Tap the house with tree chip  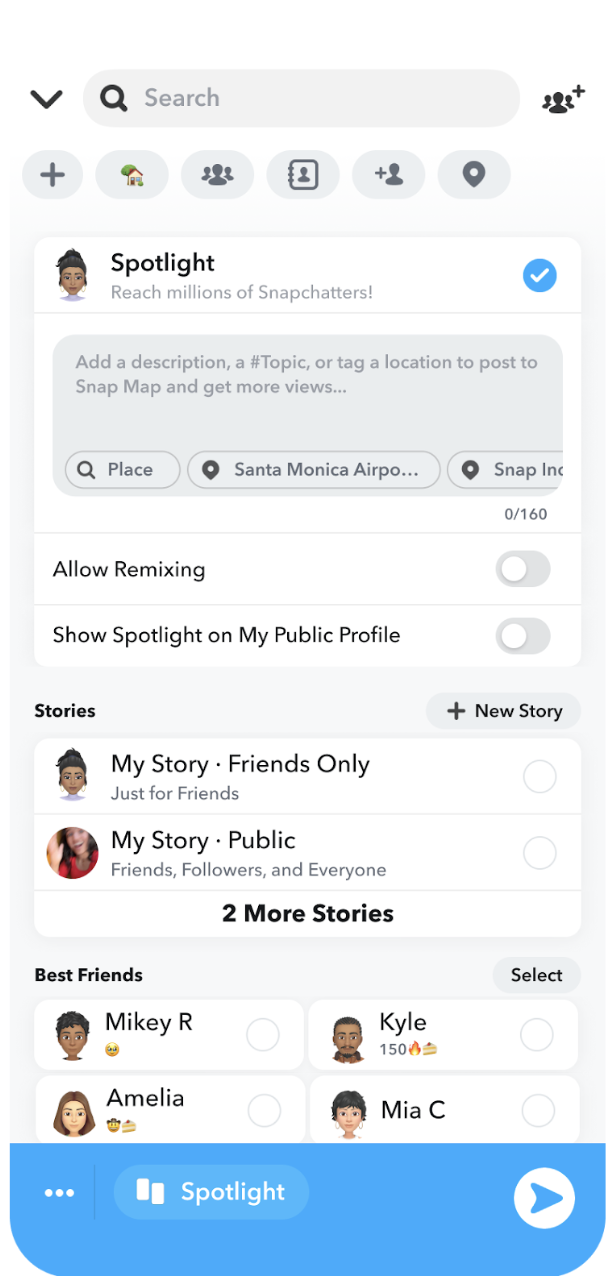coord(132,175)
